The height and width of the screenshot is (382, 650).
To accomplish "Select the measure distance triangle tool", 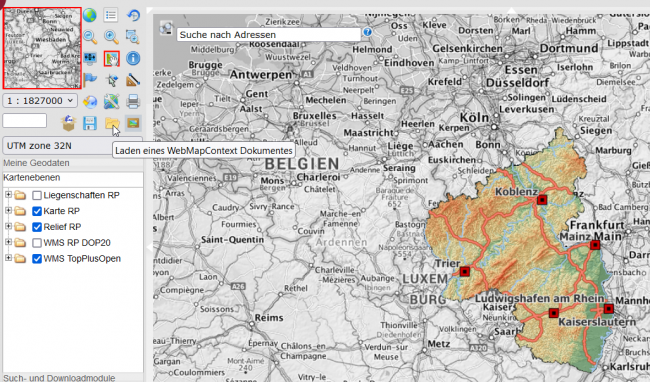I will click(133, 80).
